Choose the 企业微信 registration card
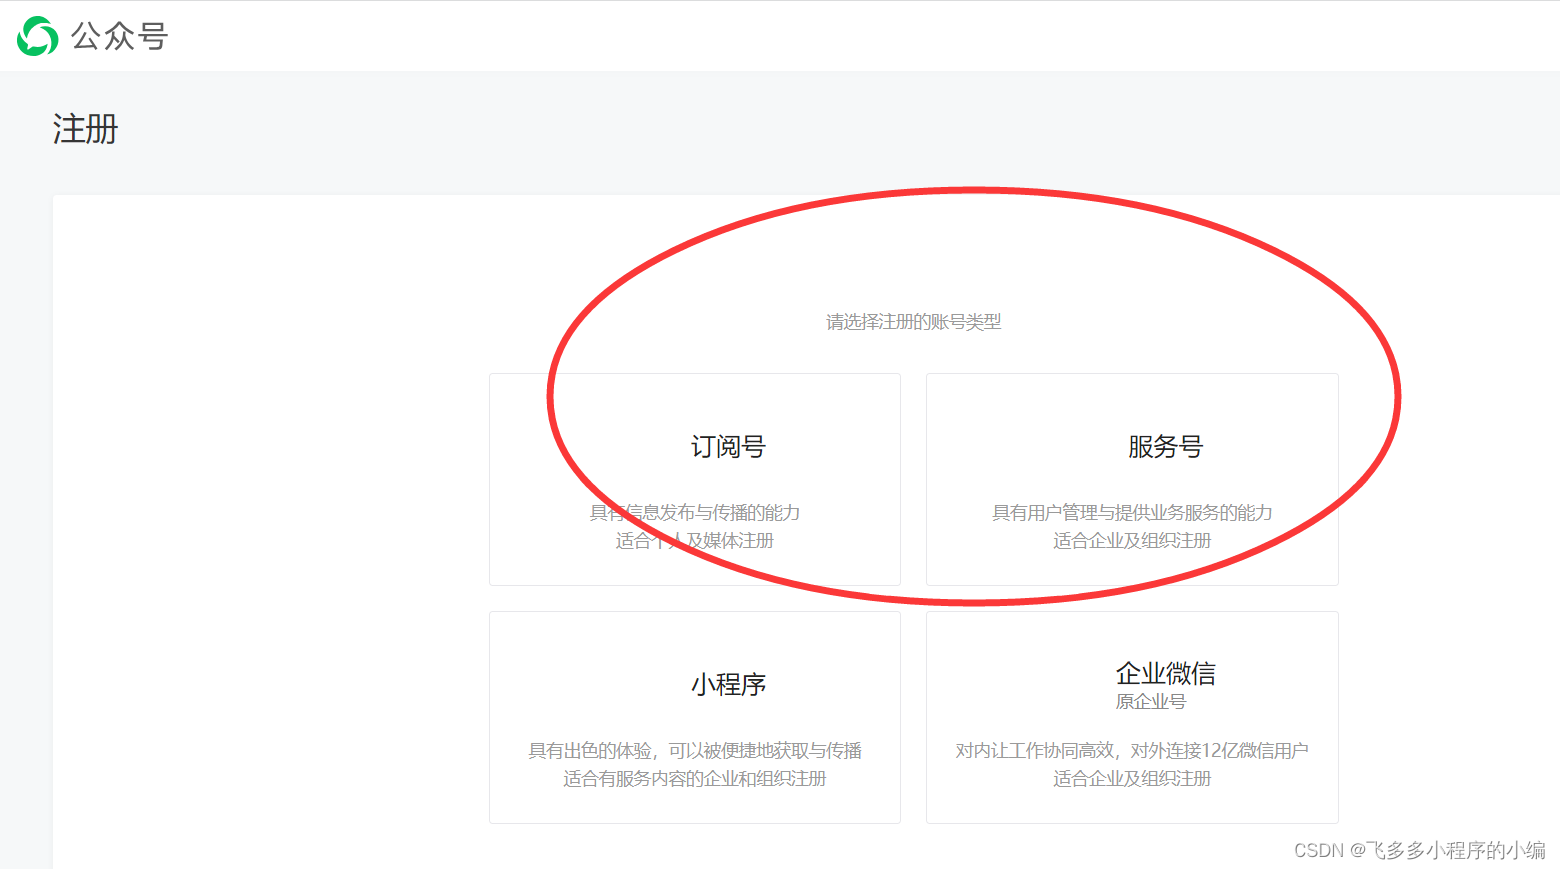This screenshot has width=1560, height=869. (1132, 717)
